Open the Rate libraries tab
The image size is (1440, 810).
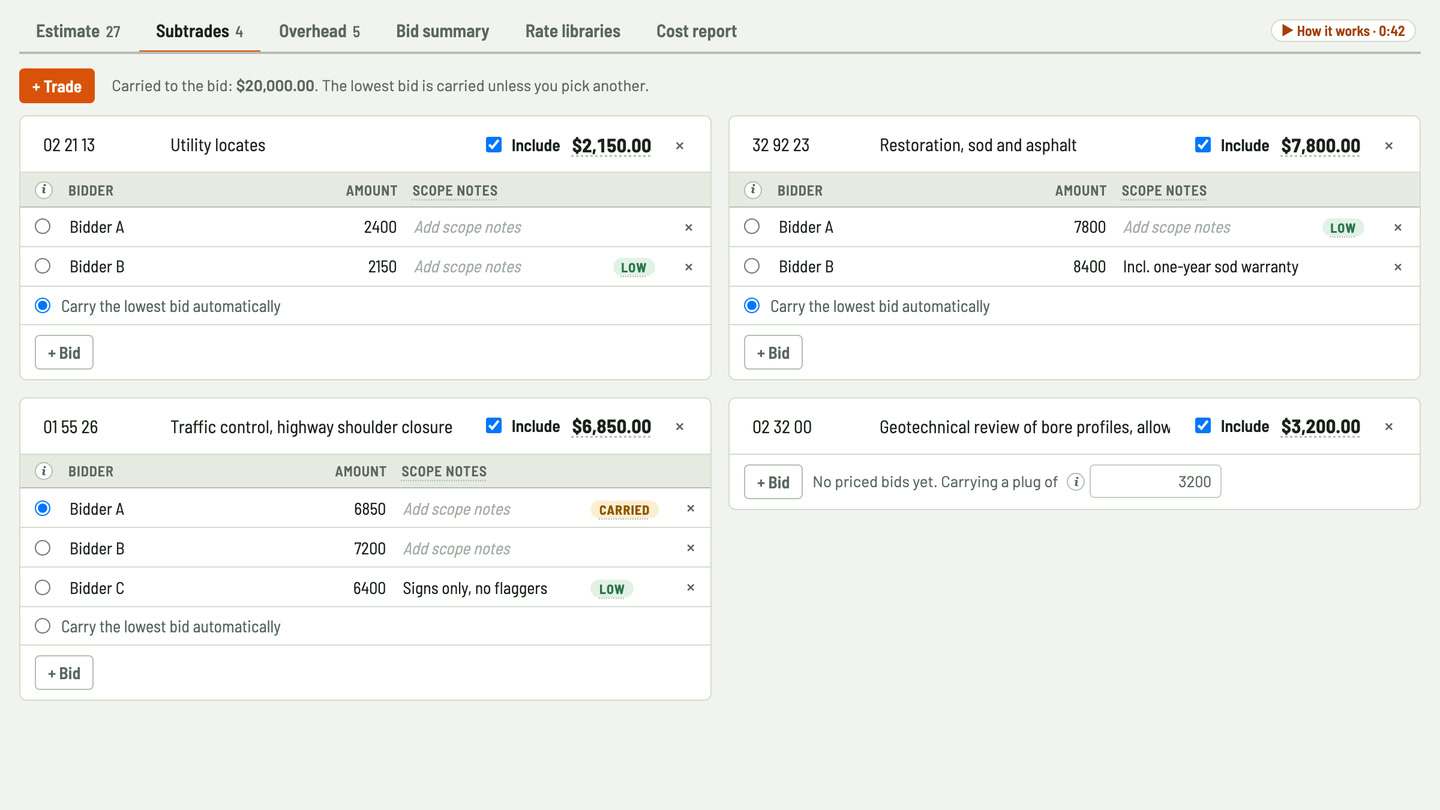click(573, 31)
